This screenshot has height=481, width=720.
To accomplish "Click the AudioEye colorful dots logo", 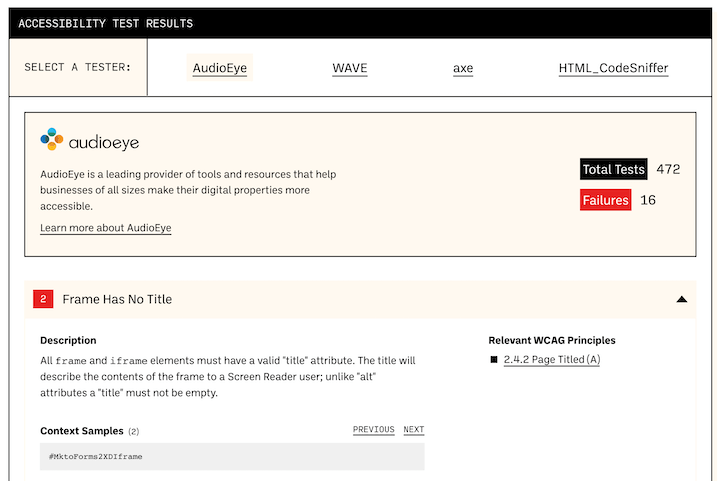I will pyautogui.click(x=52, y=140).
